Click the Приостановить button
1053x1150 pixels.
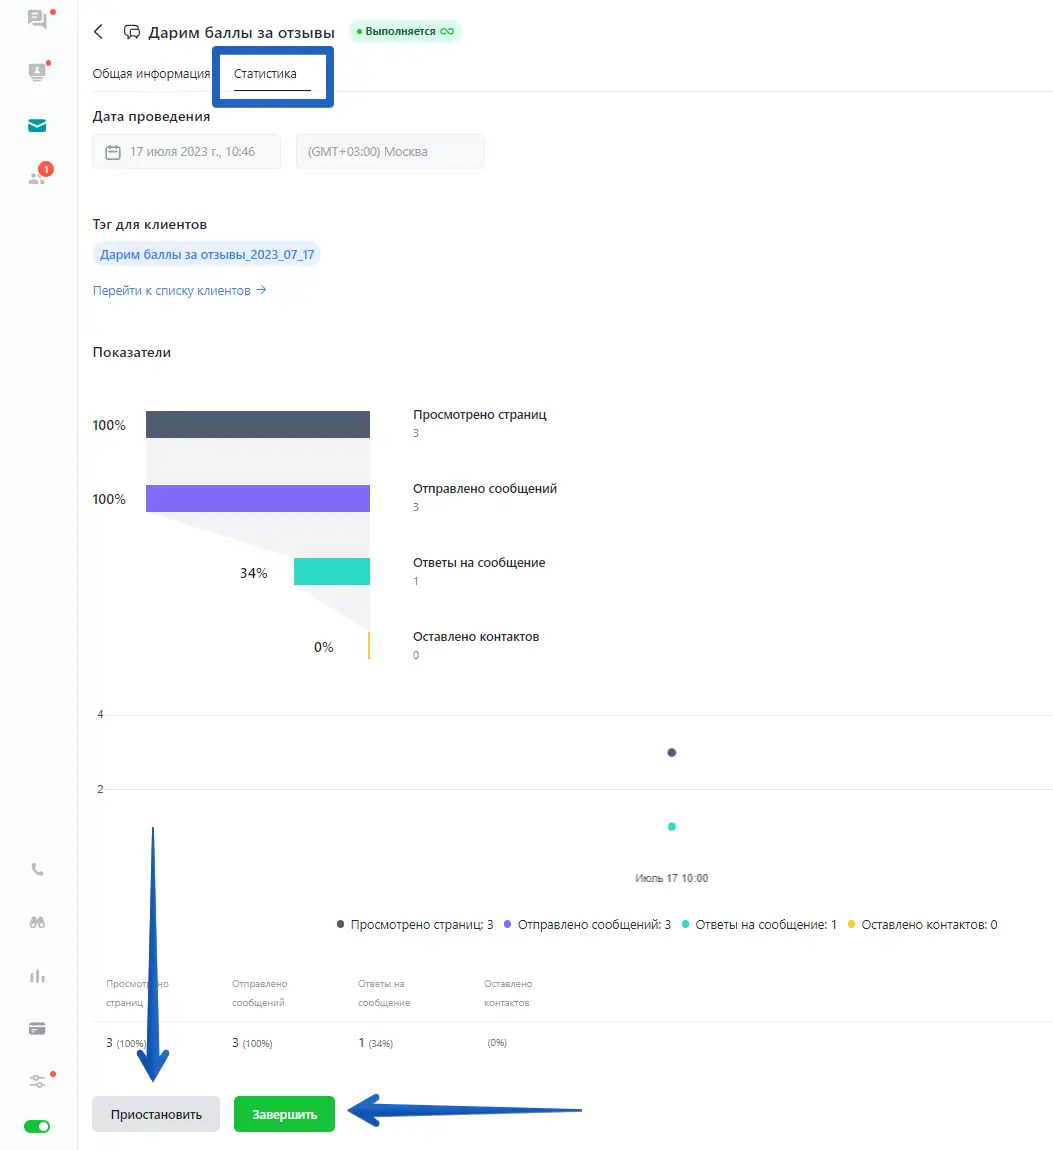point(156,1114)
